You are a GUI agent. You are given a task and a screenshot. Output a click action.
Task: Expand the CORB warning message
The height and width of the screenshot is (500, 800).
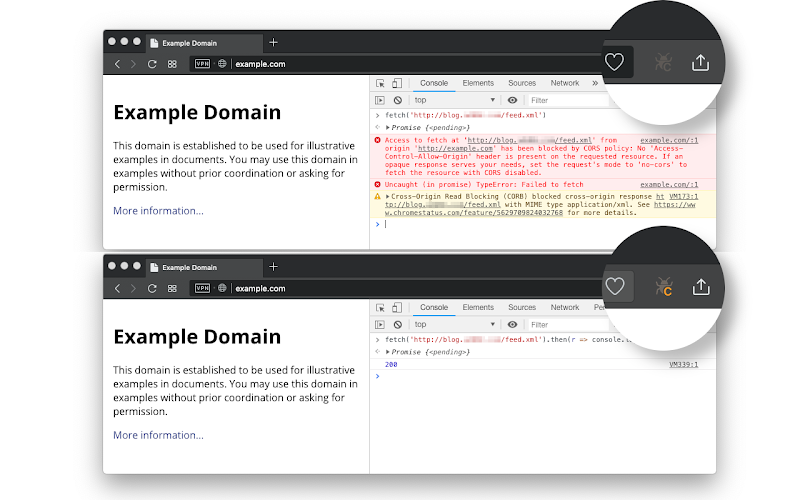pos(388,196)
